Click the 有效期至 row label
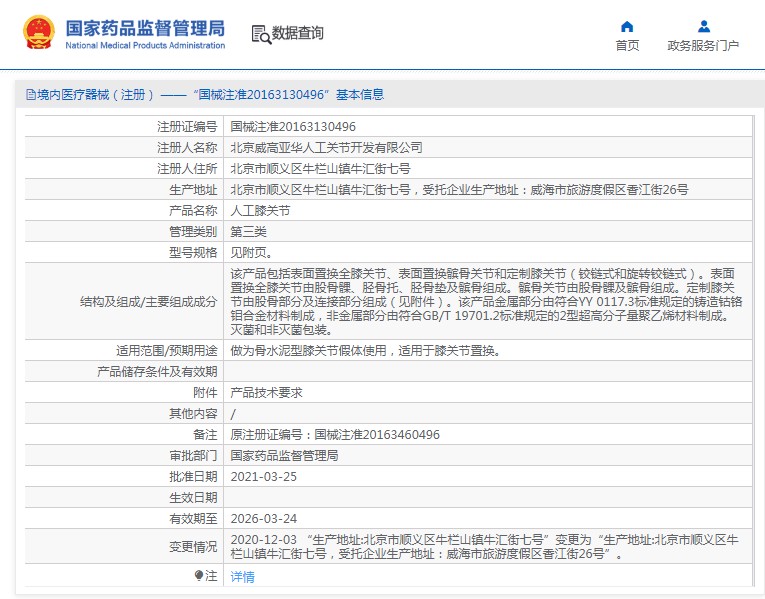The height and width of the screenshot is (599, 765). pos(193,519)
